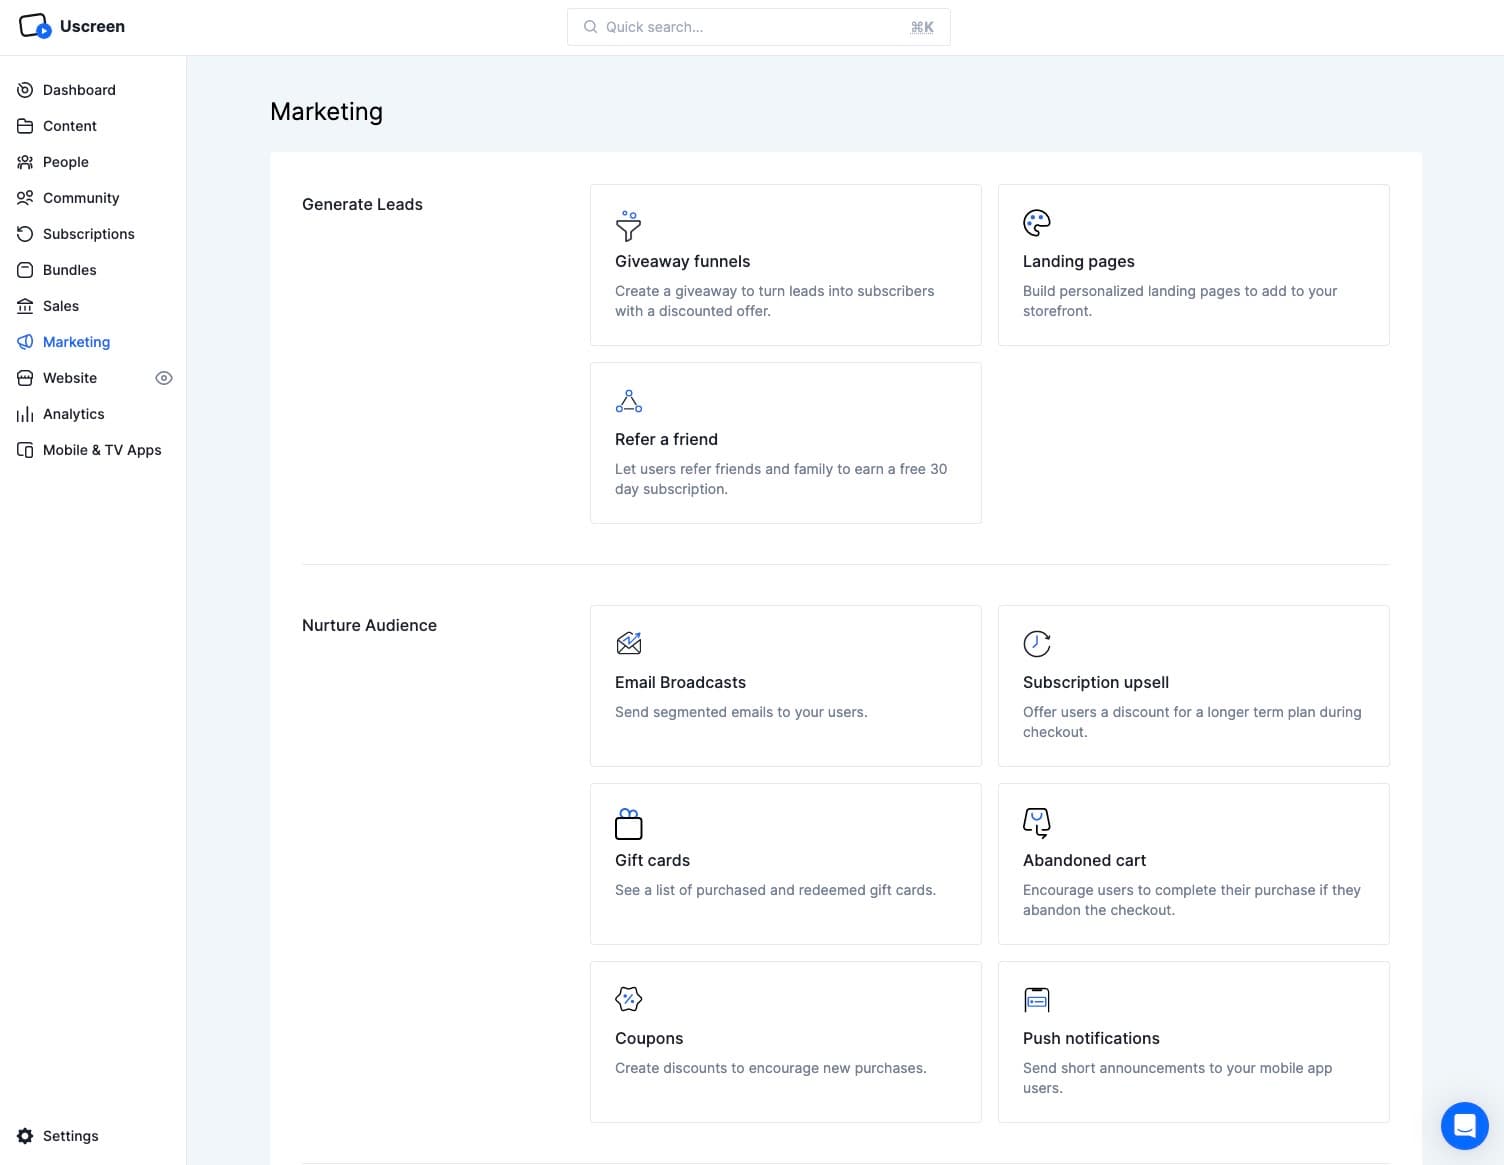The height and width of the screenshot is (1165, 1504).
Task: Click the Subscription upsell clock icon
Action: pyautogui.click(x=1036, y=644)
